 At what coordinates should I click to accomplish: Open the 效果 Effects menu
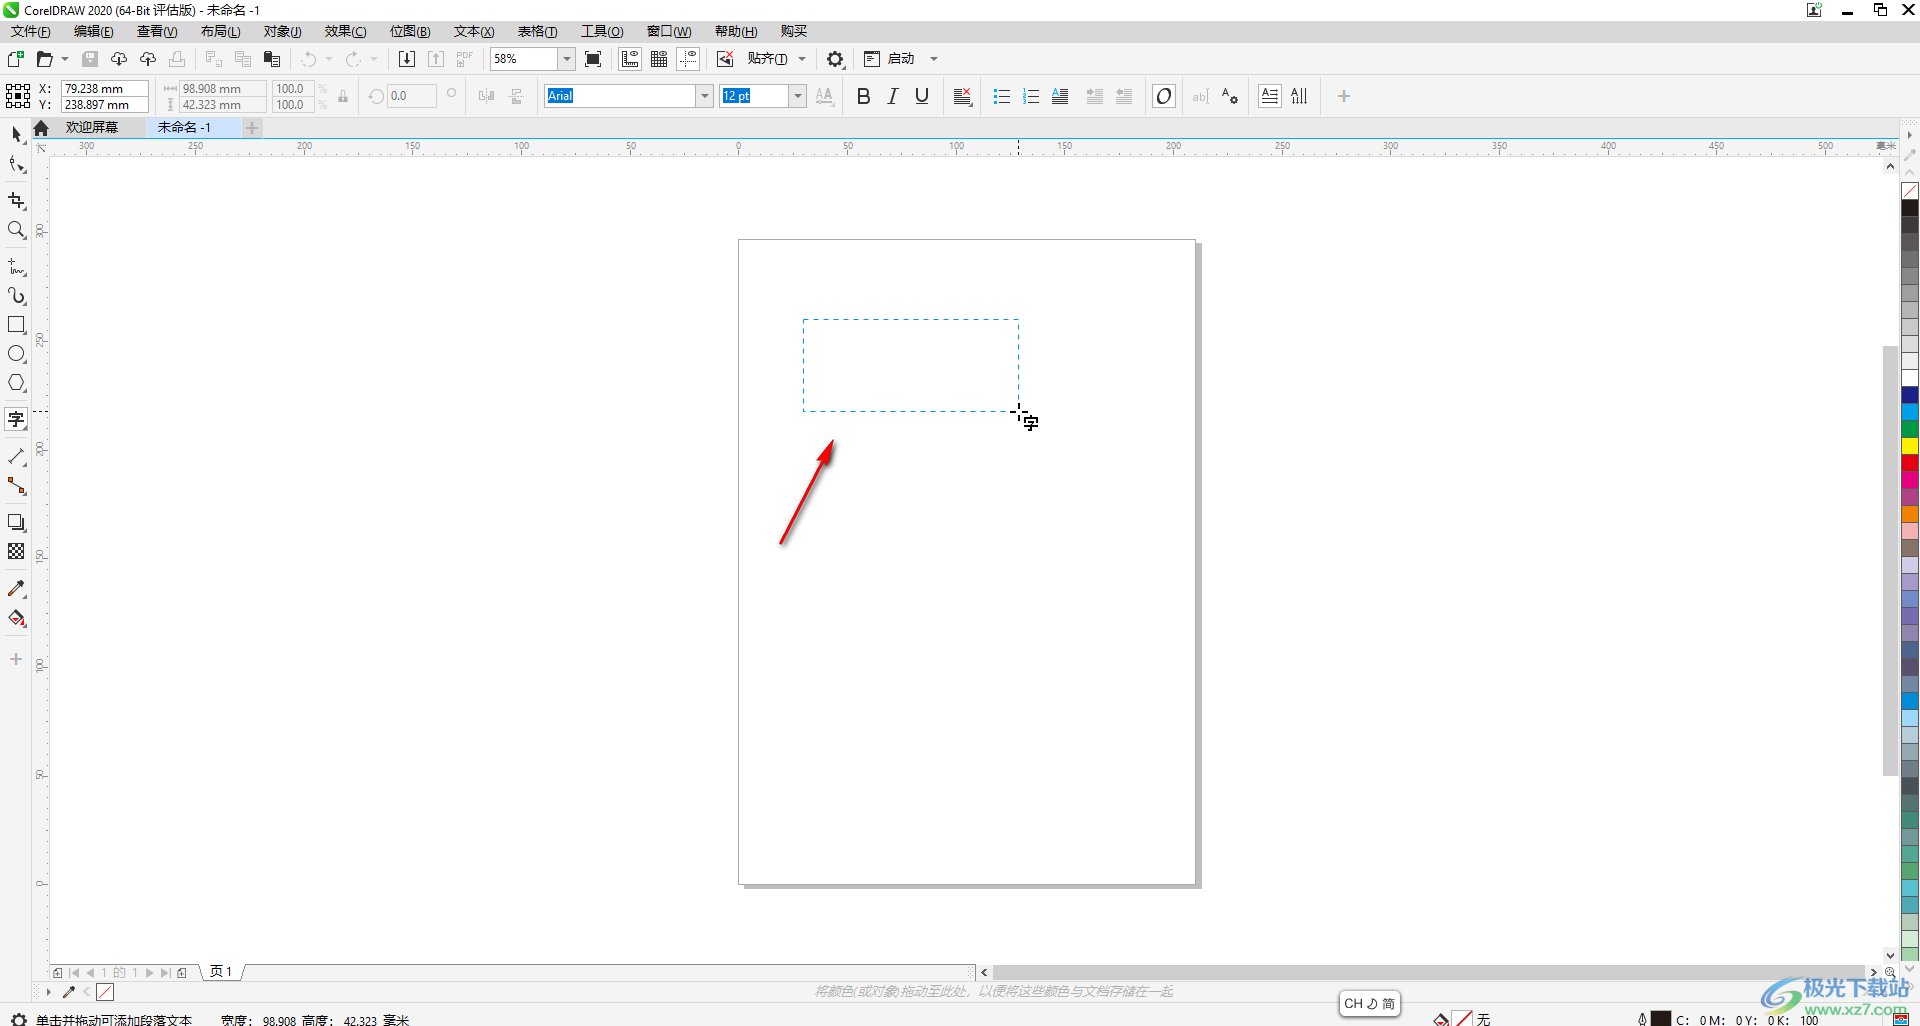pyautogui.click(x=345, y=31)
